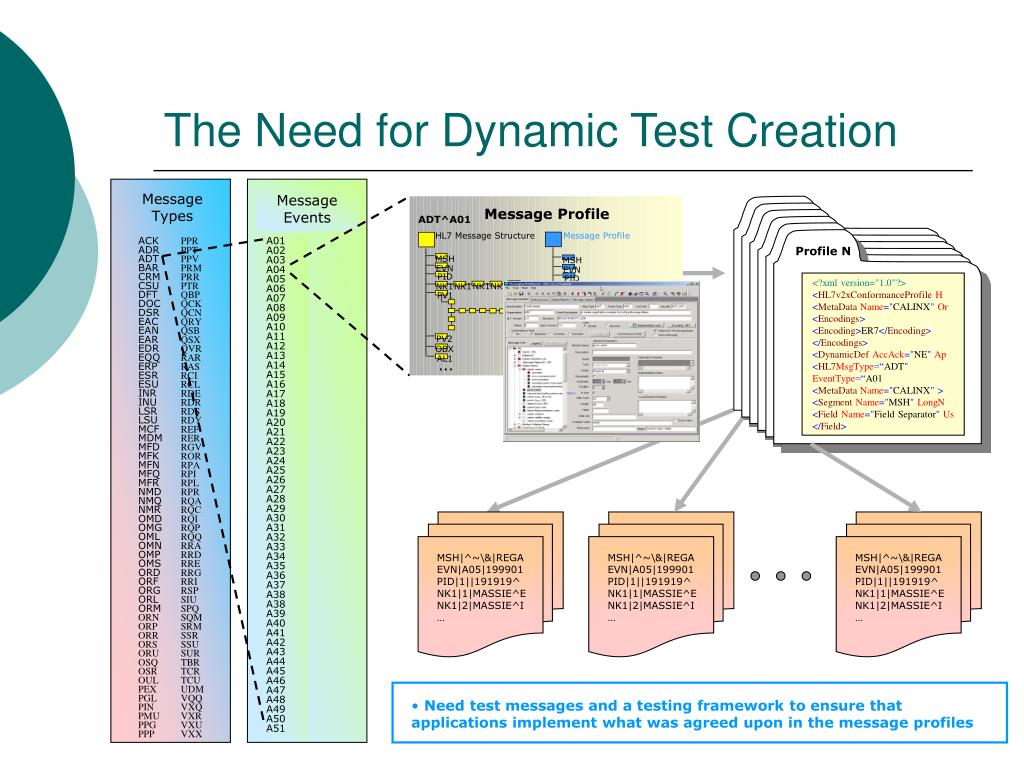This screenshot has width=1024, height=768.
Task: Select the A04 message event
Action: (x=276, y=269)
